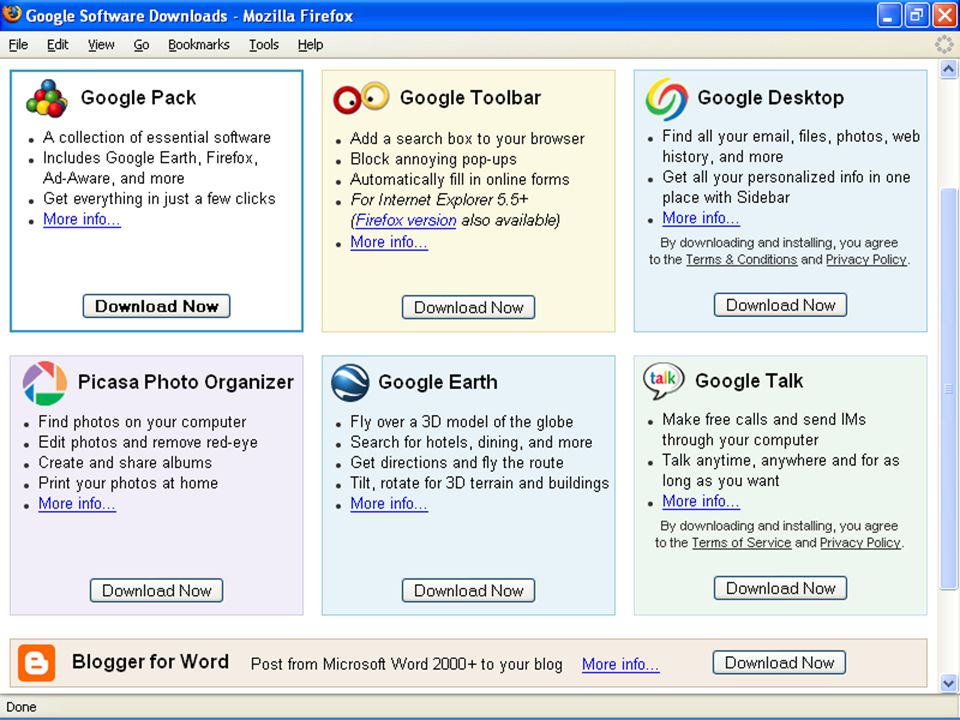Click the Google Toolbar heading

[x=470, y=98]
